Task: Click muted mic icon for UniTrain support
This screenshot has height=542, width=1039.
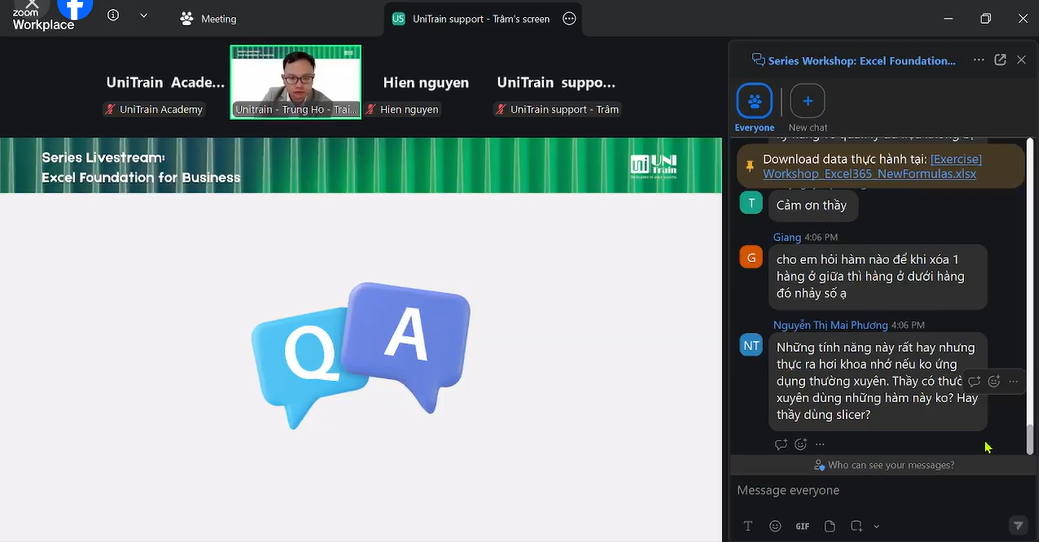Action: click(x=500, y=109)
